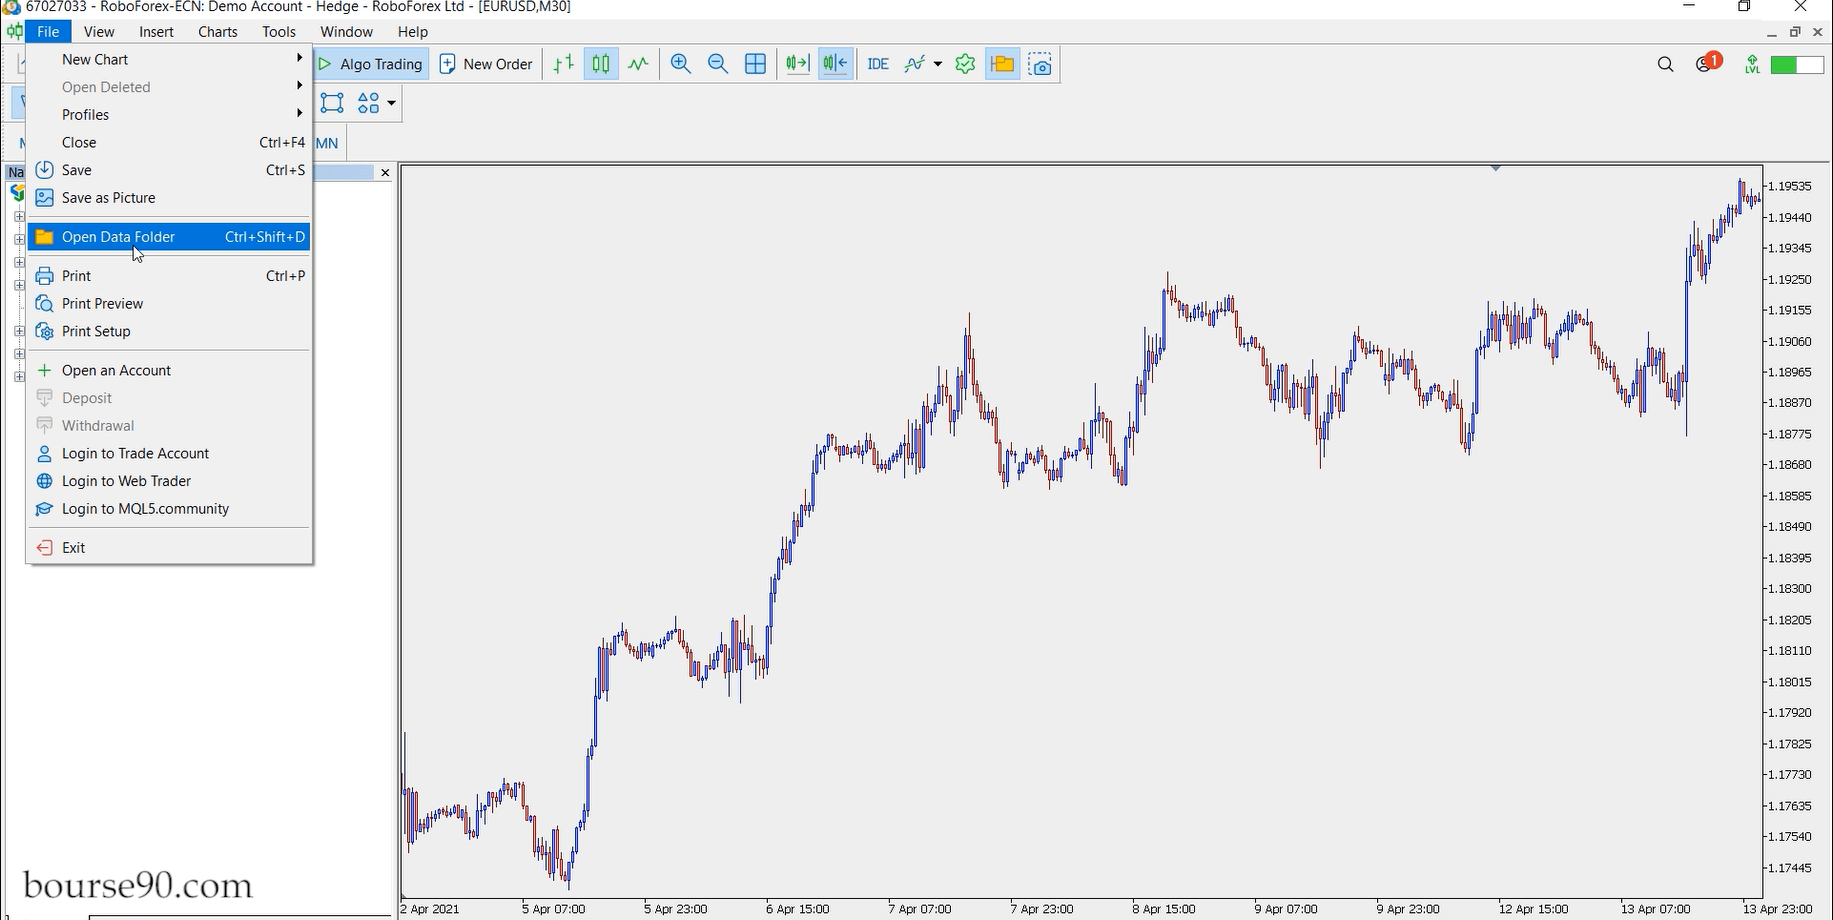Toggle Algo Trading on or off
Image resolution: width=1833 pixels, height=920 pixels.
[371, 64]
